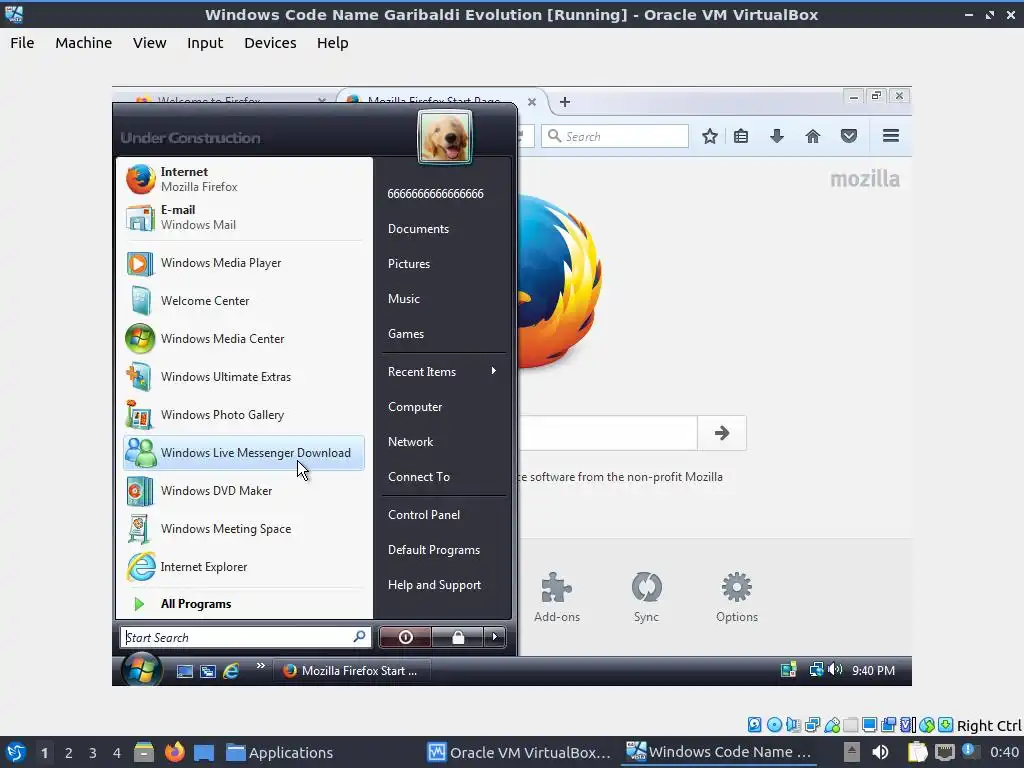Open Windows Meeting Space
Viewport: 1024px width, 768px height.
(x=244, y=529)
